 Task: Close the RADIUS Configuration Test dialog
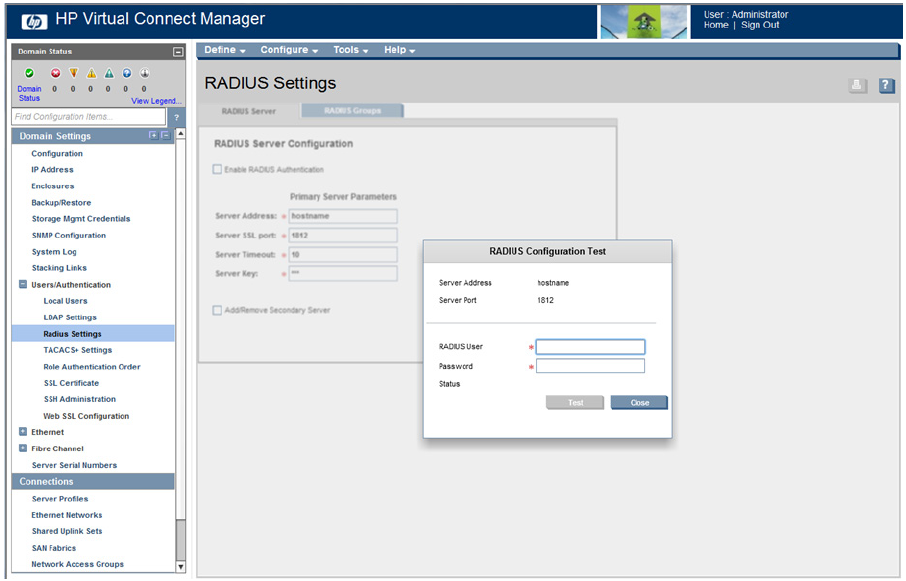[639, 402]
